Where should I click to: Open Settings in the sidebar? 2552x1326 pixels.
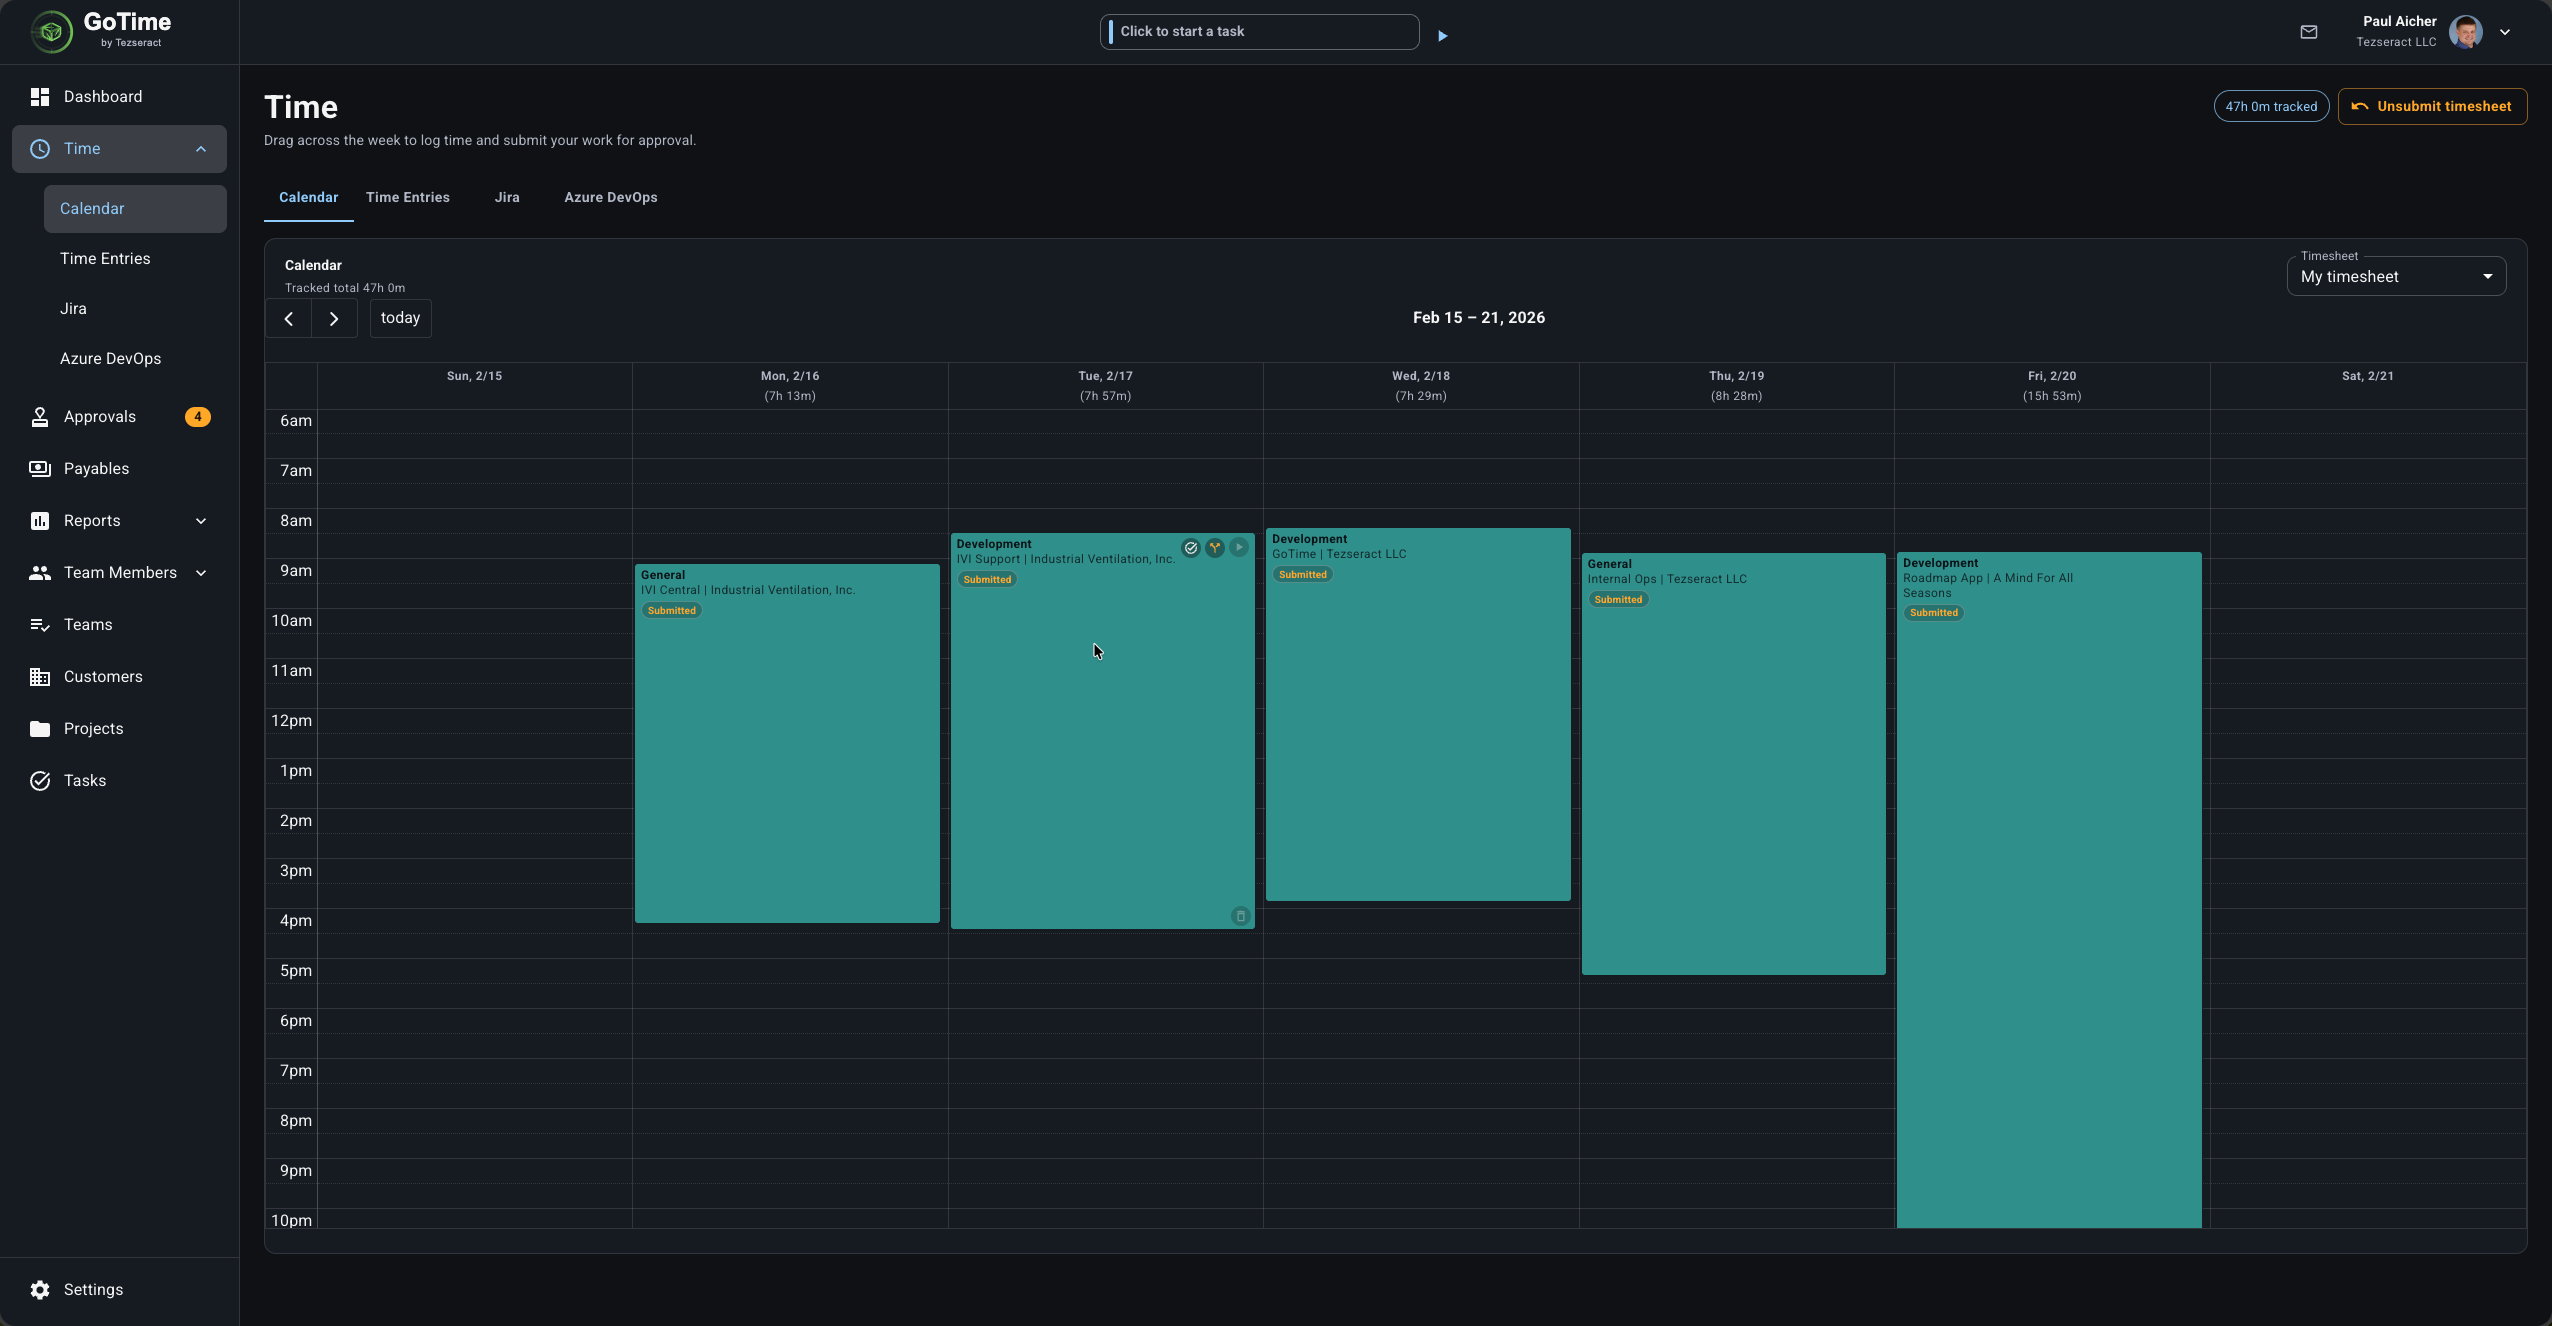point(120,1290)
